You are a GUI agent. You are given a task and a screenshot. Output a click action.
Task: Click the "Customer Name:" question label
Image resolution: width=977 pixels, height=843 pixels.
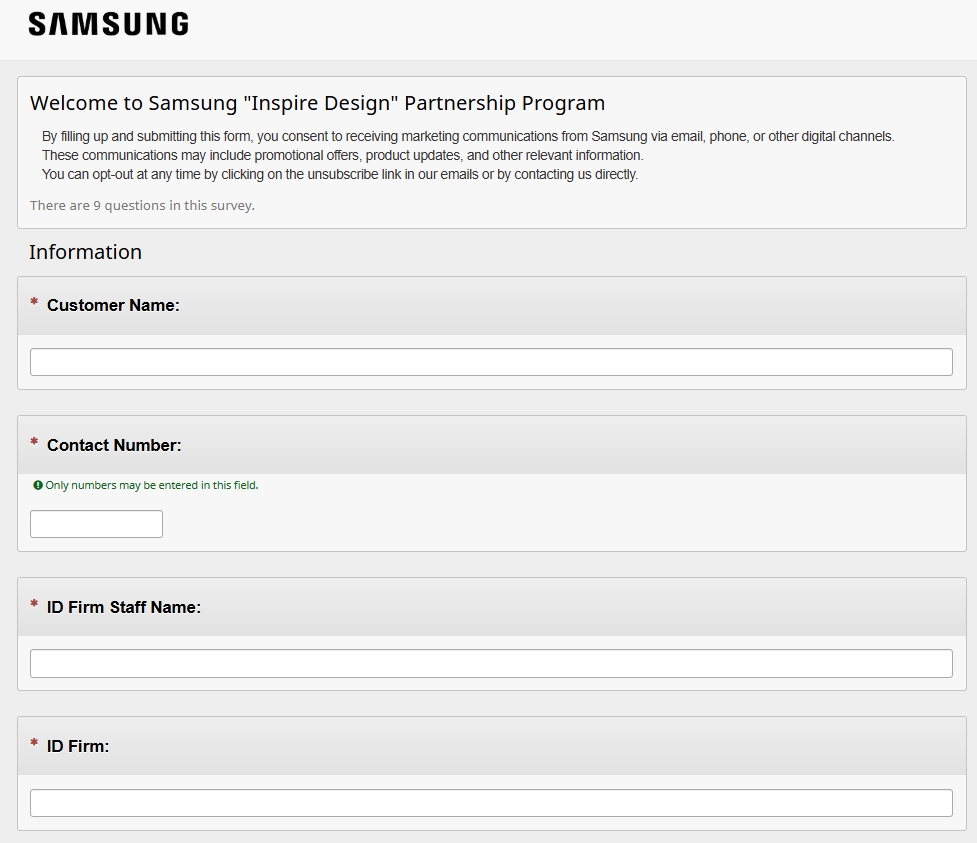113,305
